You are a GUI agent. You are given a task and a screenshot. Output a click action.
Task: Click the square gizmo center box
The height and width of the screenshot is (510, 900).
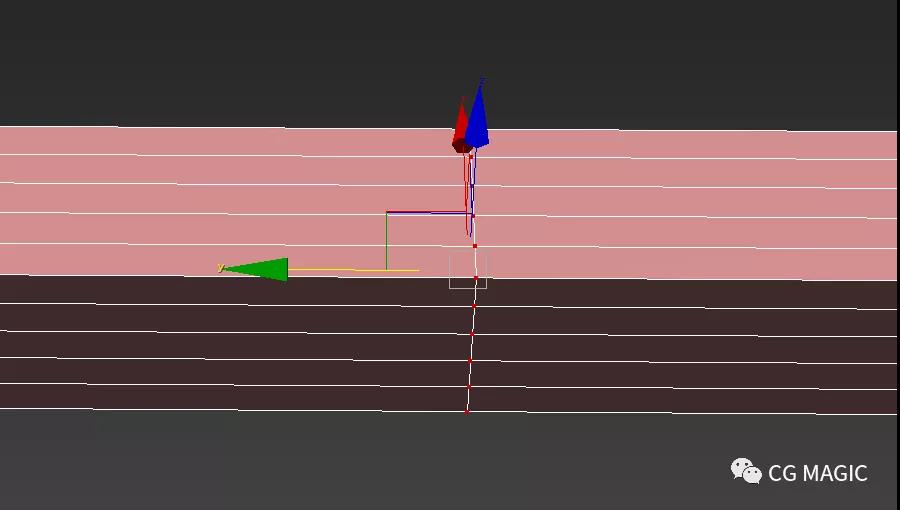(x=467, y=271)
